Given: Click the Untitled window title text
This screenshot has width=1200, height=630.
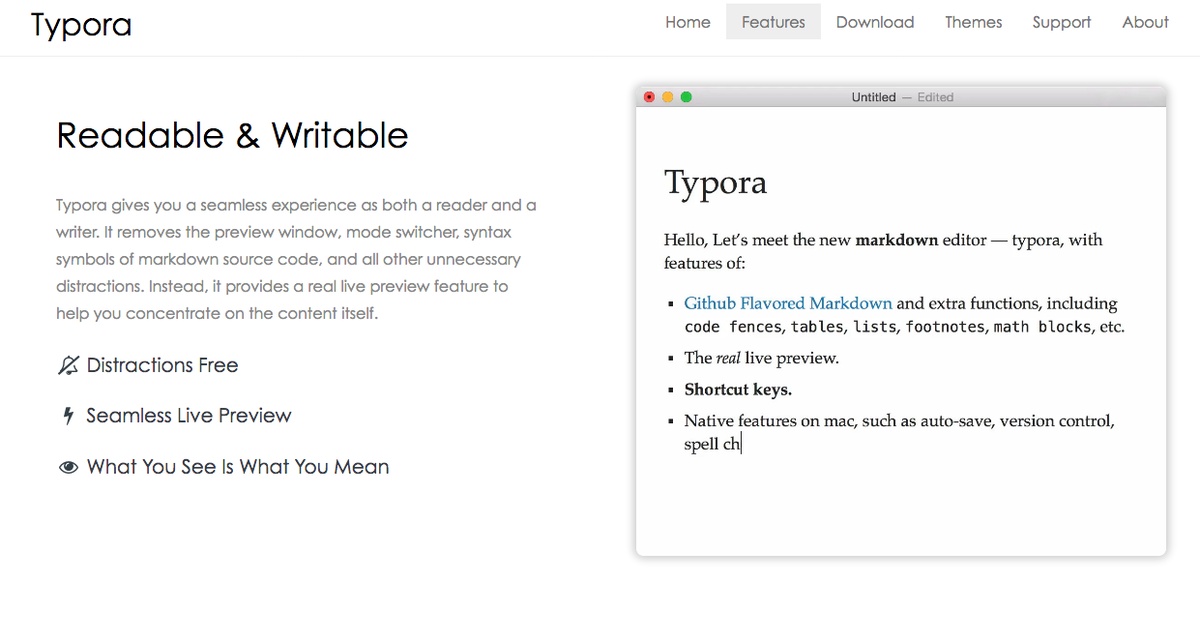Looking at the screenshot, I should pyautogui.click(x=874, y=97).
